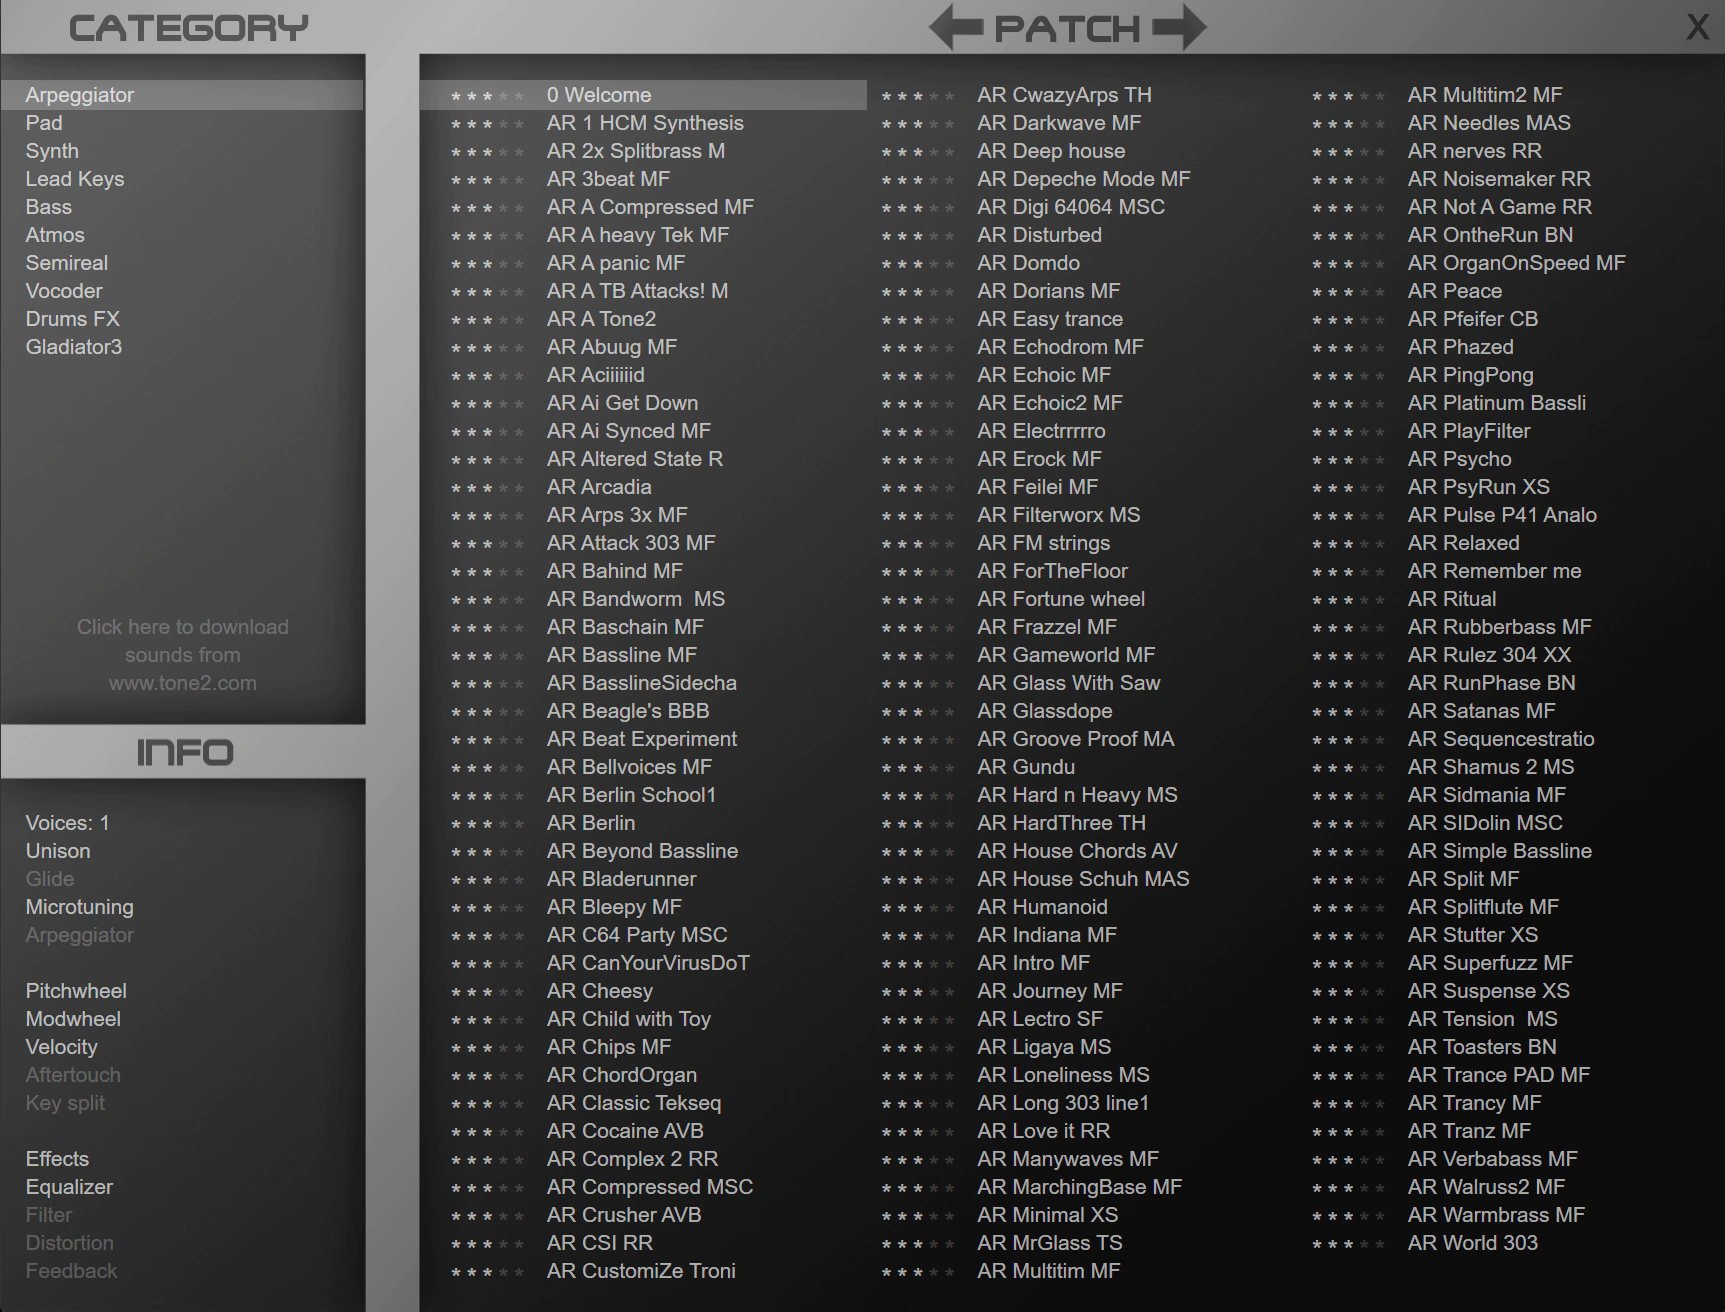
Task: Select patch AR A heavy Tek MF
Action: 637,235
